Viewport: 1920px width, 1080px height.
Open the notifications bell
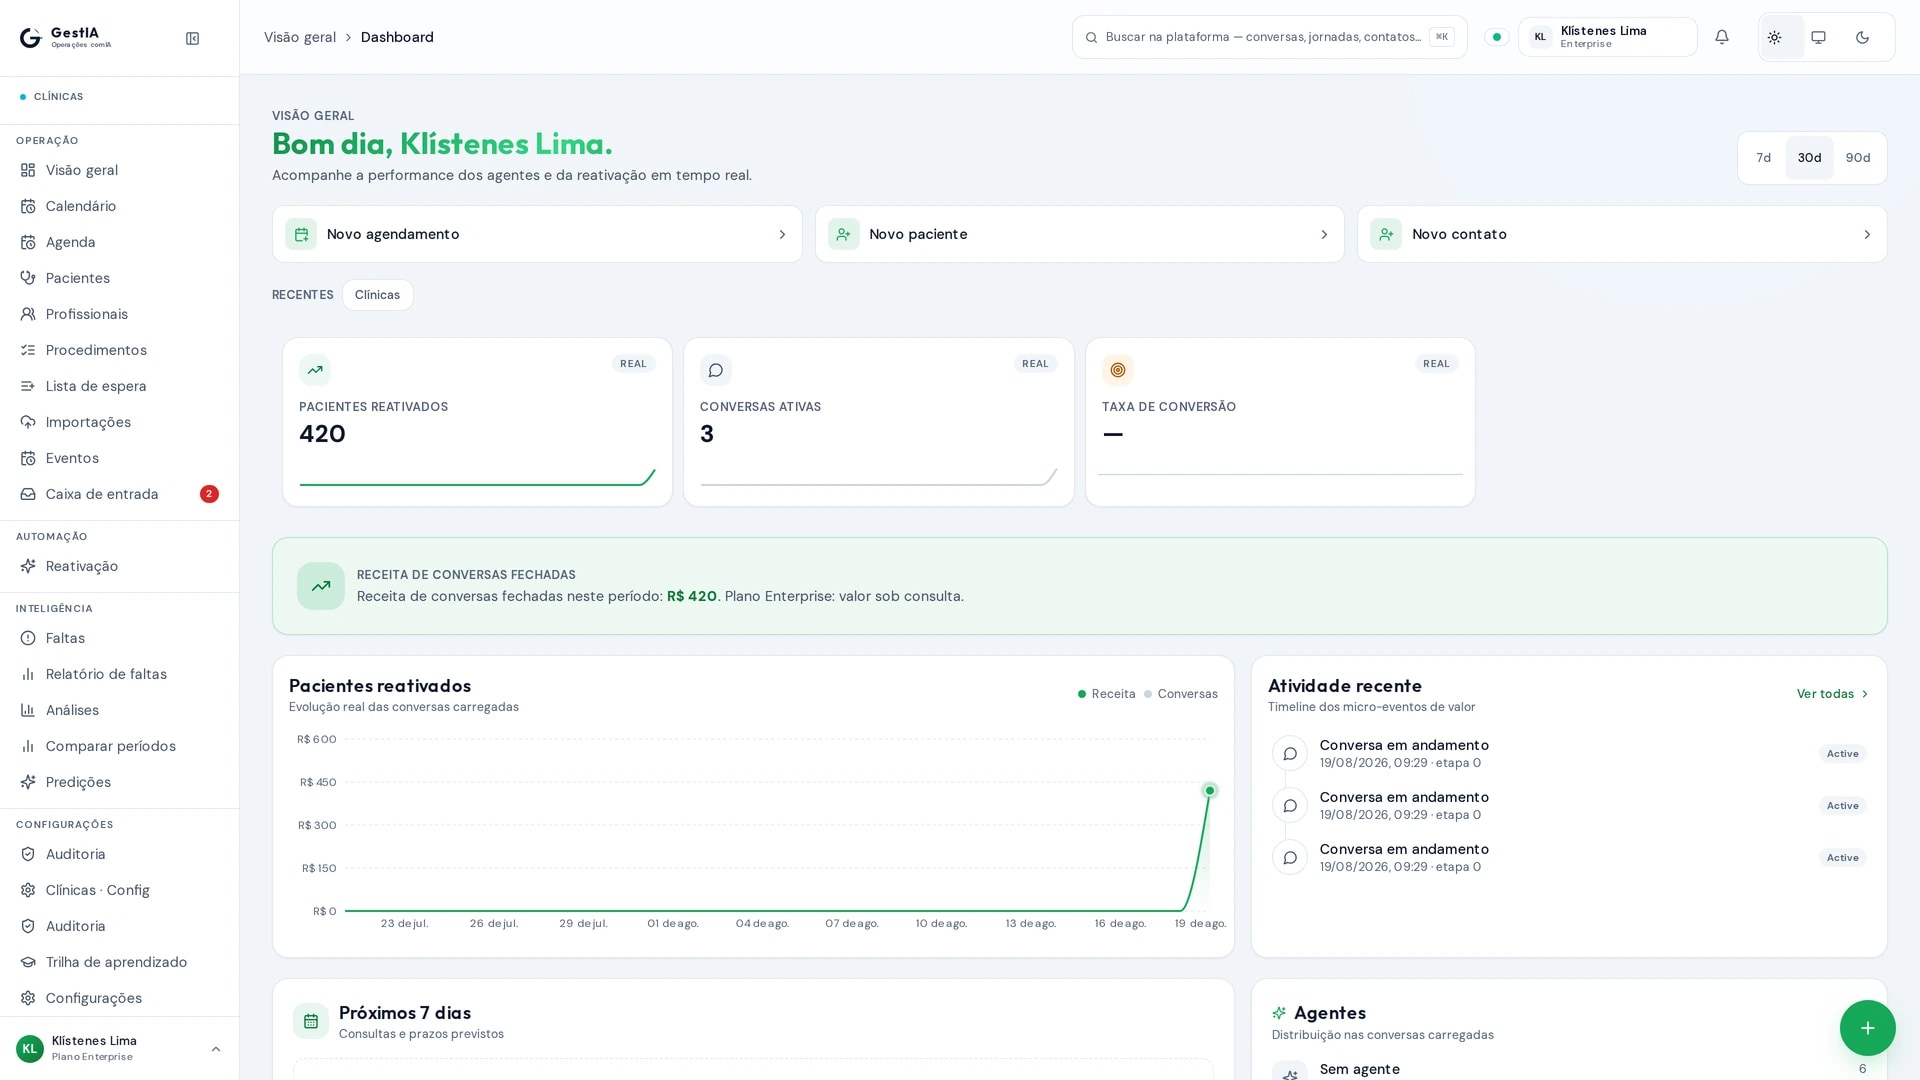coord(1722,37)
